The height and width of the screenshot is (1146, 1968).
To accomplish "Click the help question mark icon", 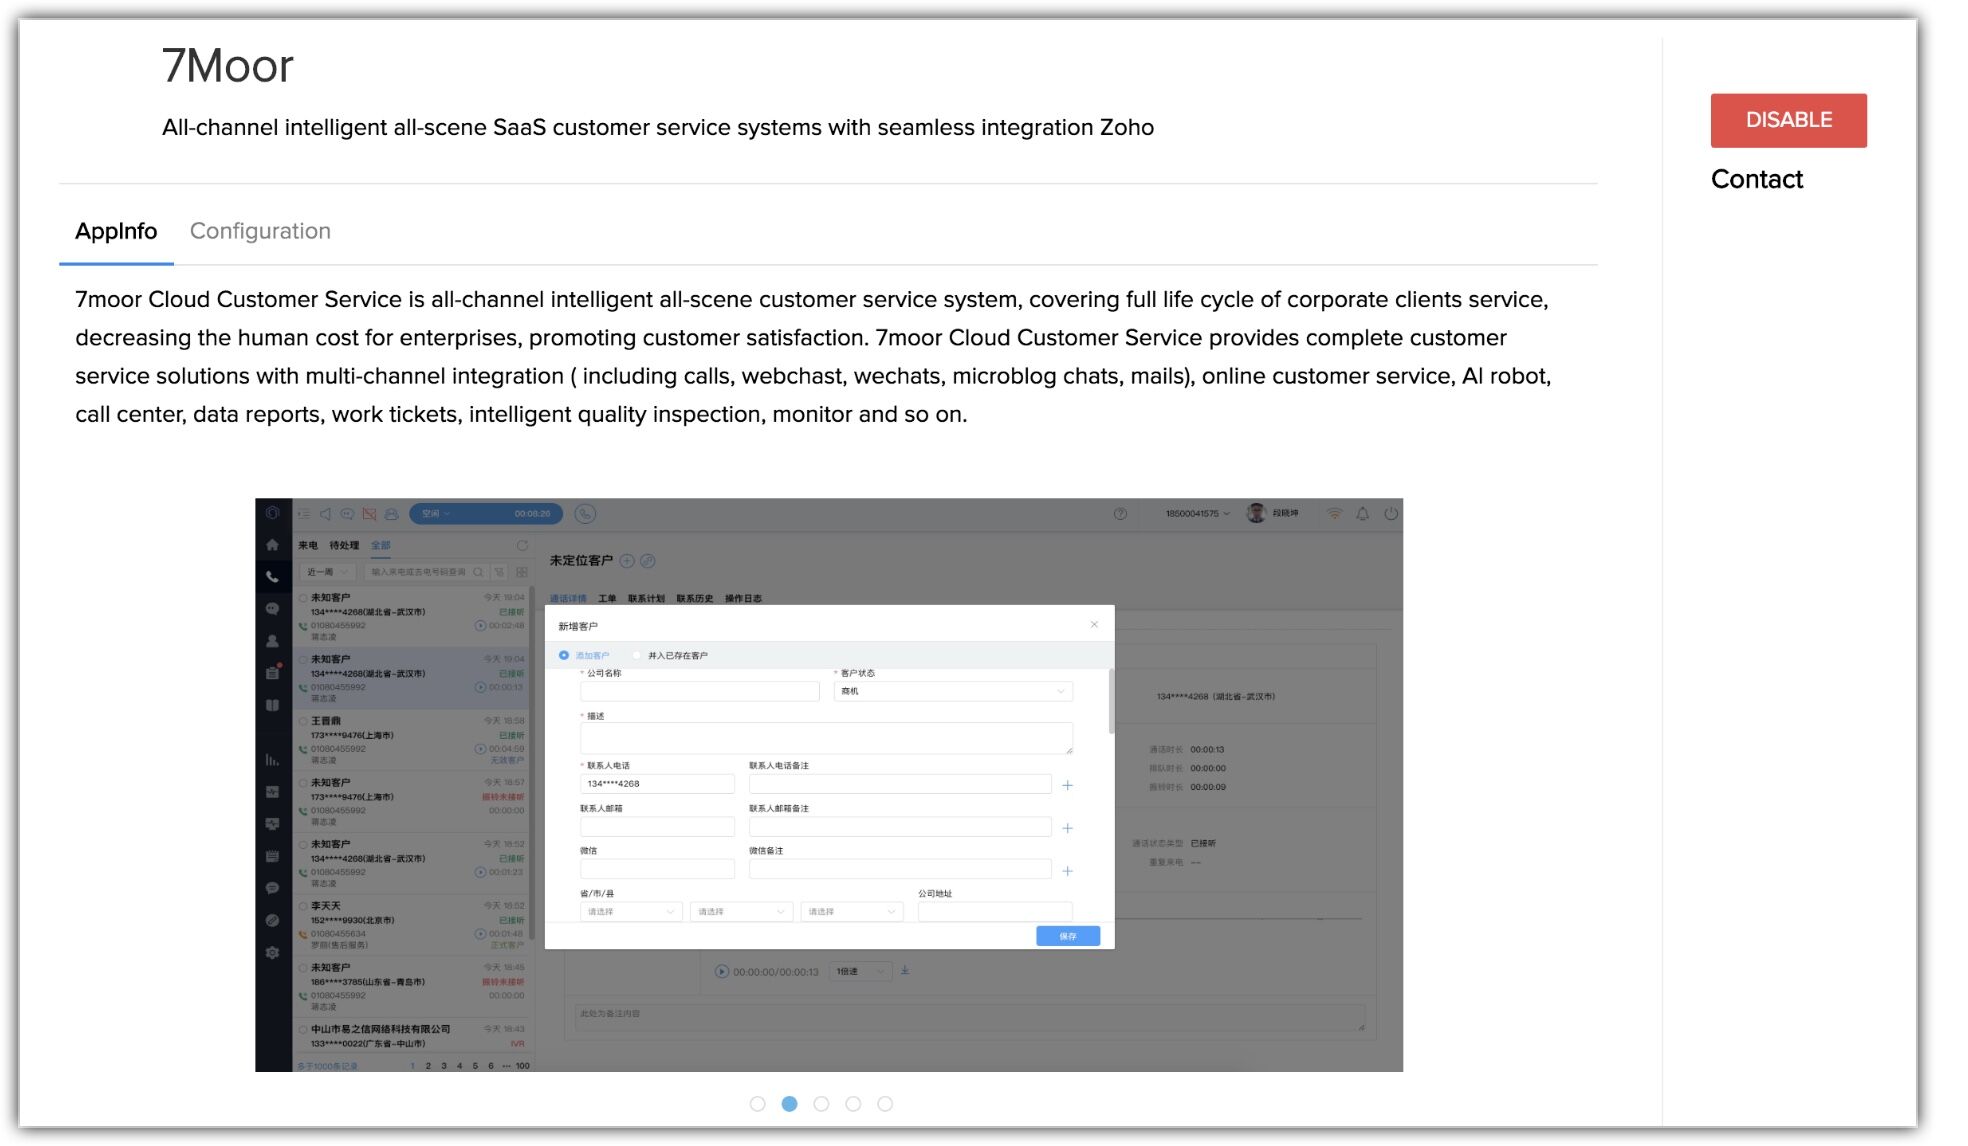I will point(1120,514).
